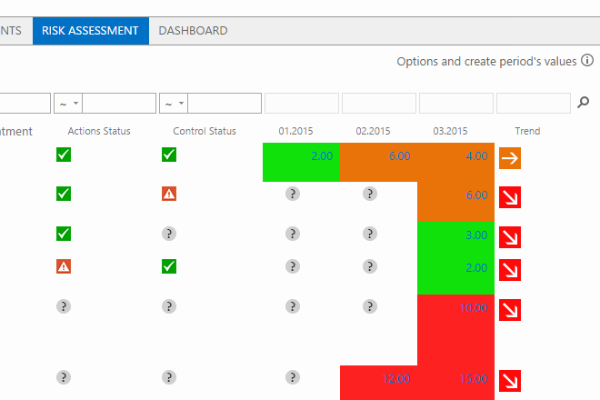Viewport: 600px width, 400px height.
Task: Click 02.2015 question mark in 03.2015 2.00 row
Action: [370, 266]
